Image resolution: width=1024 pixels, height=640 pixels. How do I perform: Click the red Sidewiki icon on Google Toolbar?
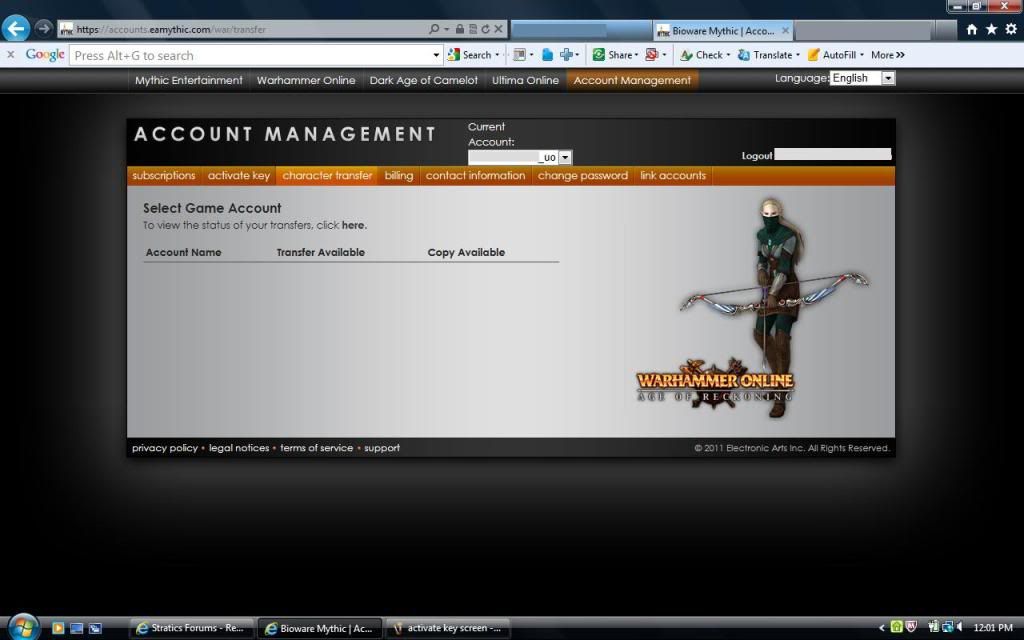651,55
